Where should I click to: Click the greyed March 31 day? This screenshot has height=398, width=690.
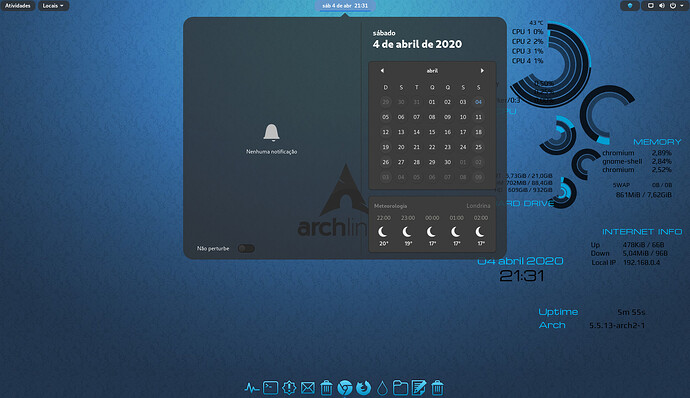click(416, 102)
